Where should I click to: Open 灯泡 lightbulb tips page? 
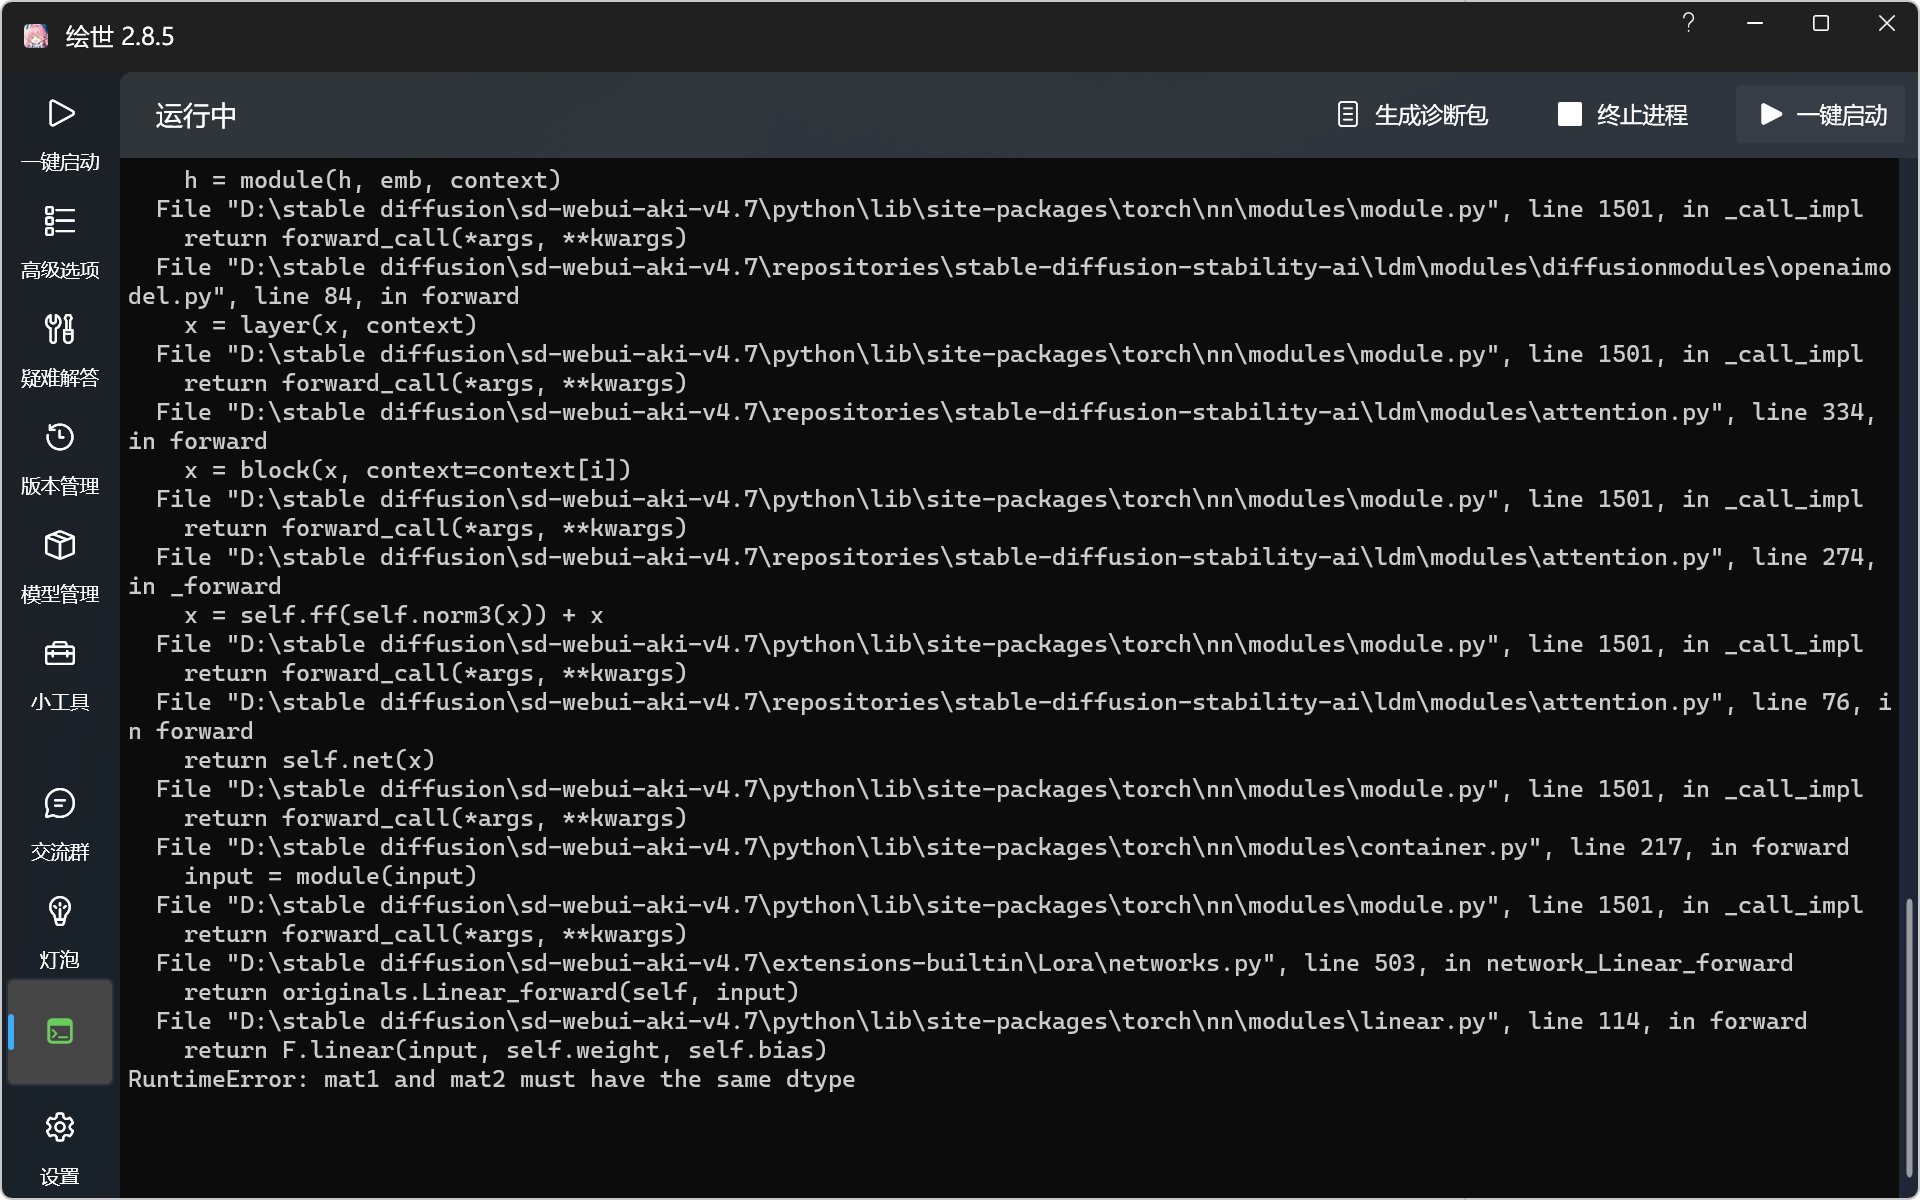60,932
